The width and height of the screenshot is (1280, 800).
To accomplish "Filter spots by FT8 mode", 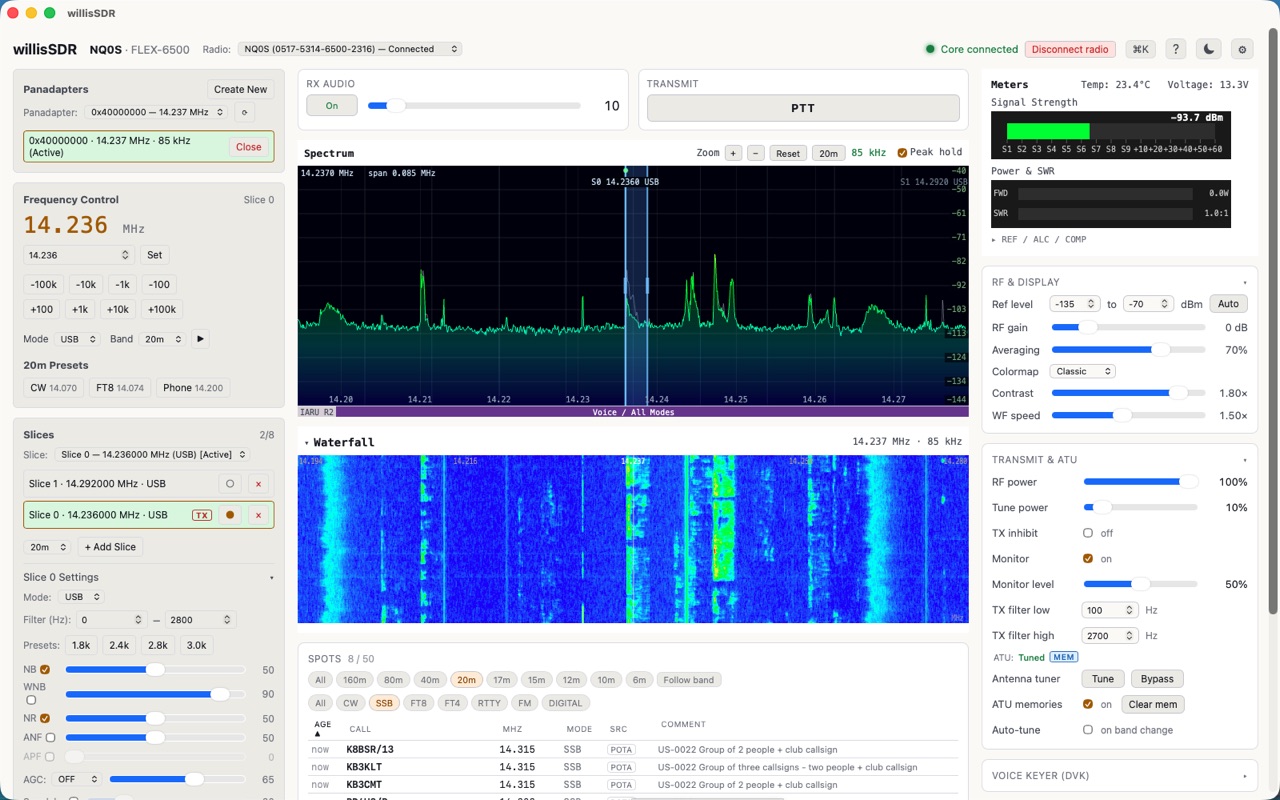I will 418,703.
